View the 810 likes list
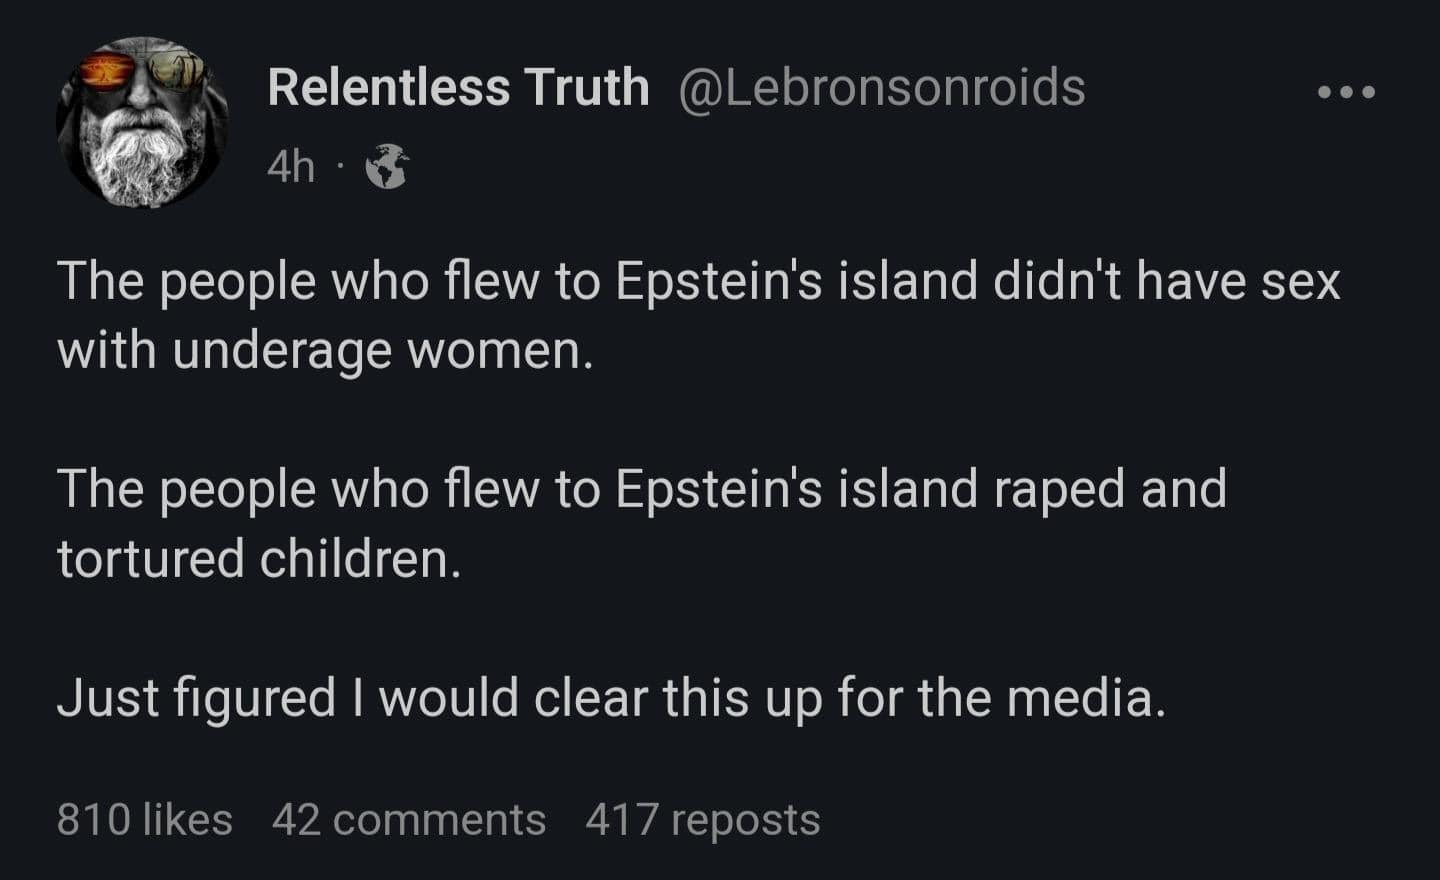 click(145, 820)
